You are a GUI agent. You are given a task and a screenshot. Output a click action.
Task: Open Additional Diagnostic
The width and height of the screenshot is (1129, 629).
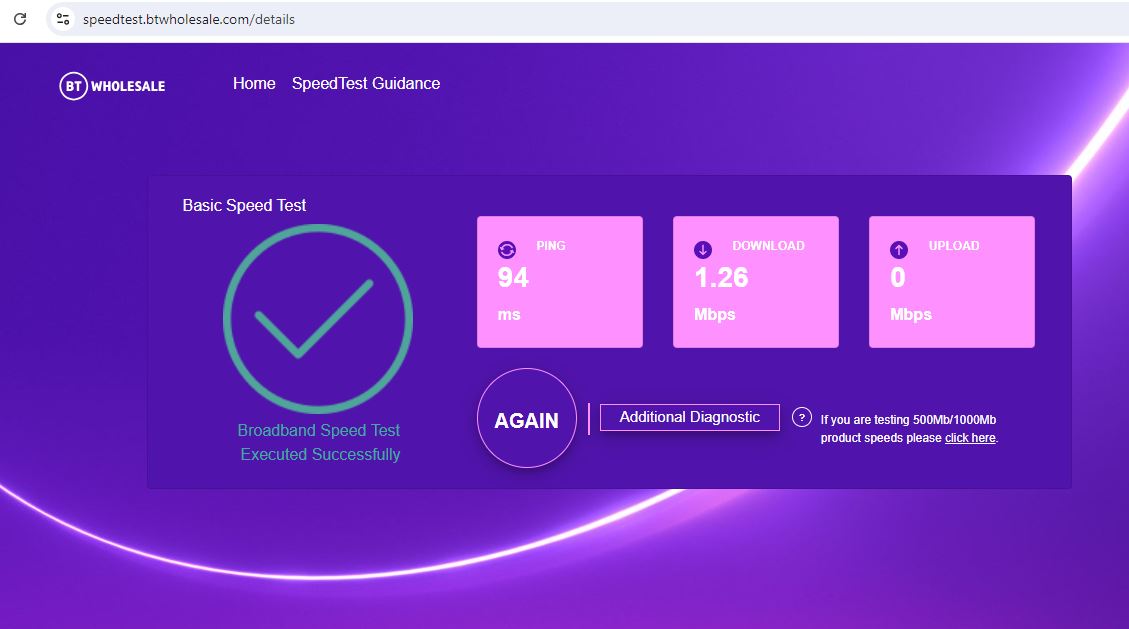(690, 417)
